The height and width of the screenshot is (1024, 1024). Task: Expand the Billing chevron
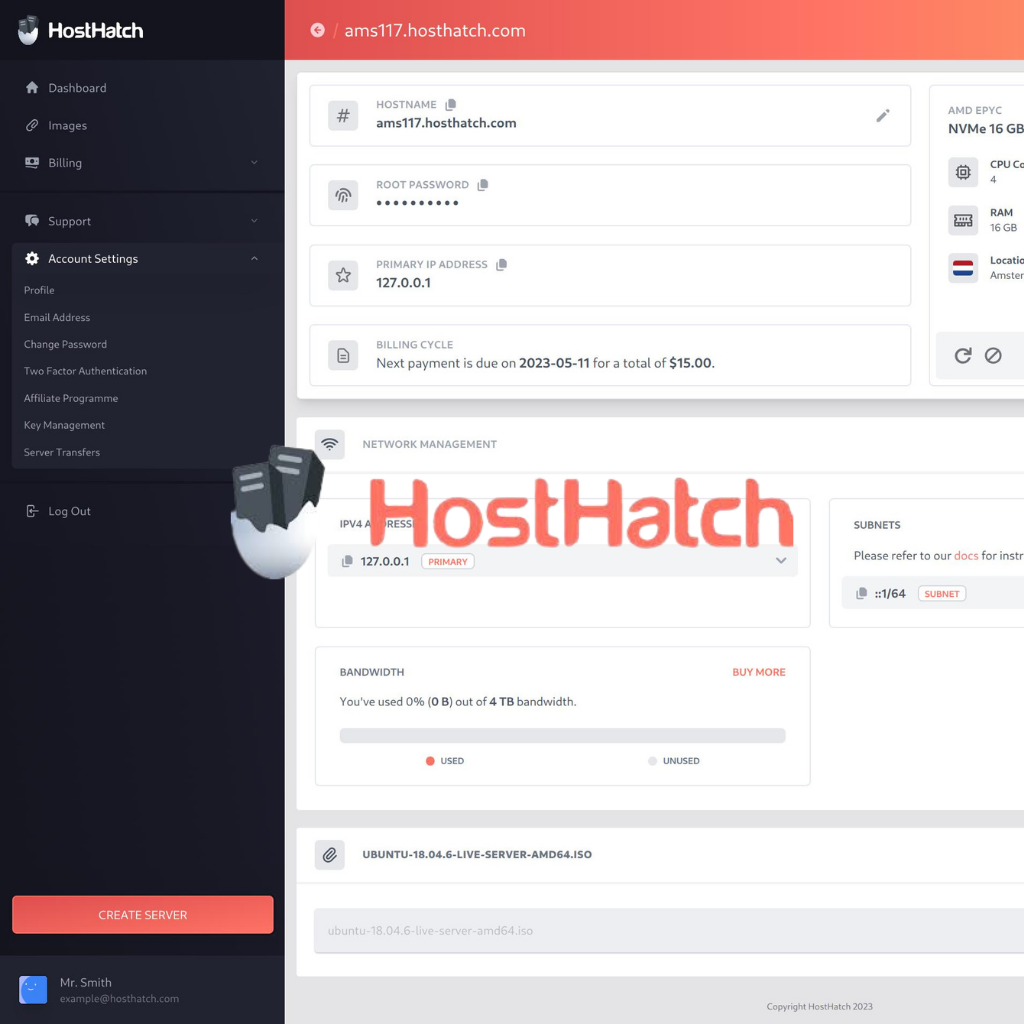254,163
